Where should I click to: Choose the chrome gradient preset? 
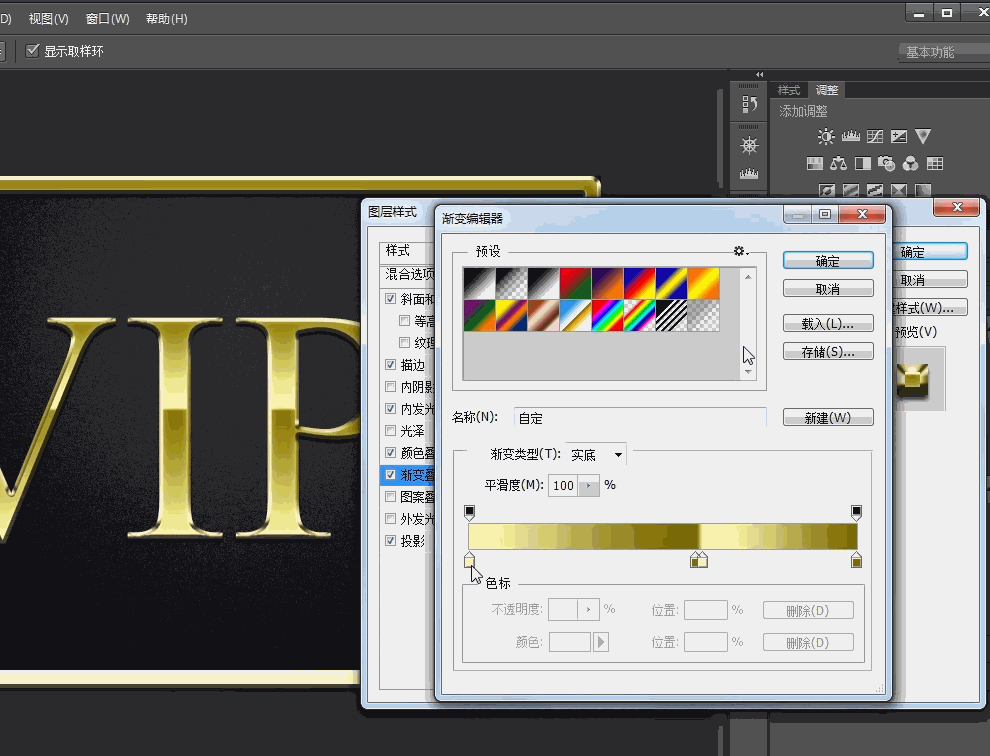[575, 315]
